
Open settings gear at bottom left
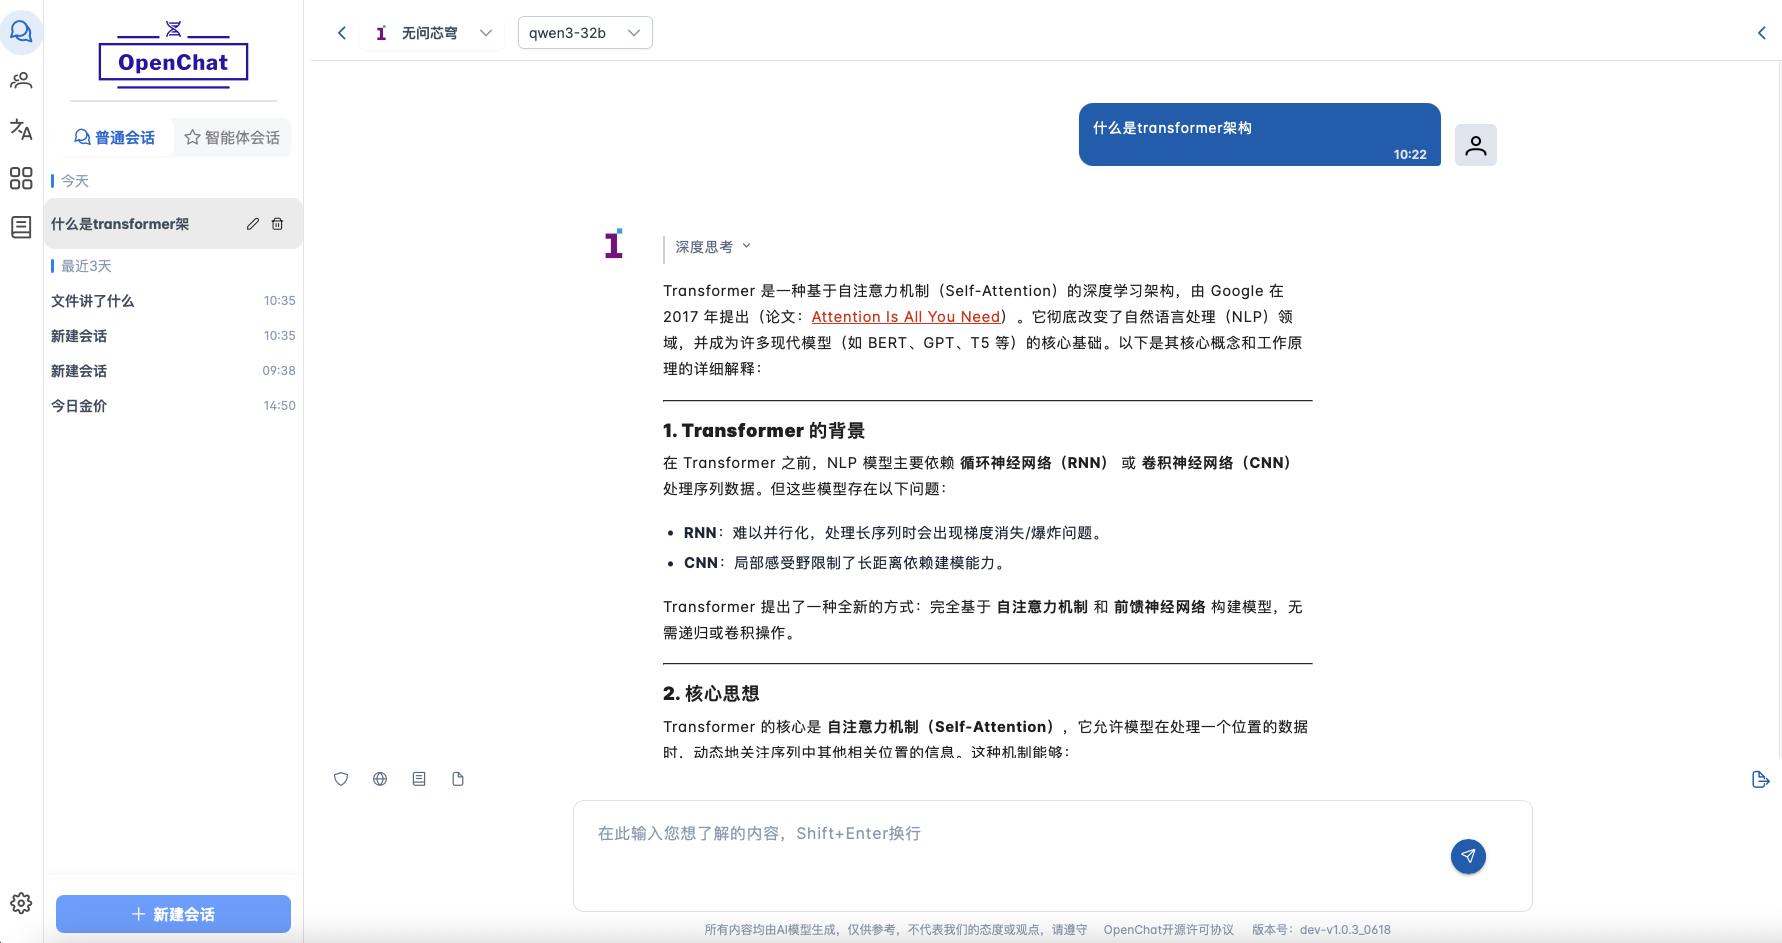21,903
